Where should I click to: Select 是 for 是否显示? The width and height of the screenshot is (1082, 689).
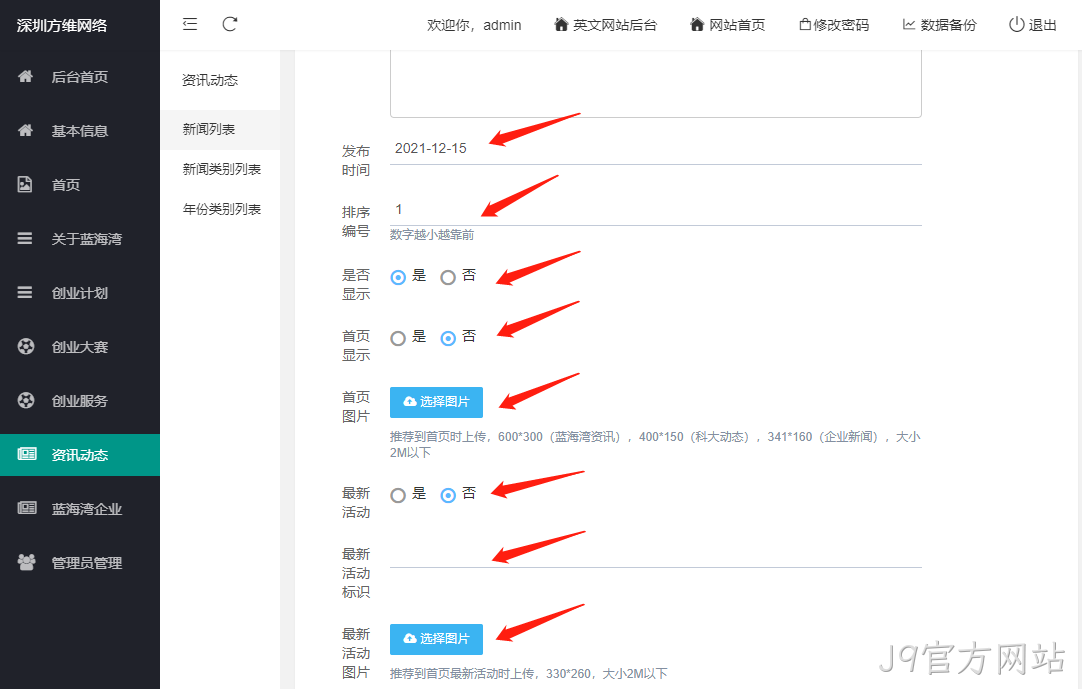[398, 278]
